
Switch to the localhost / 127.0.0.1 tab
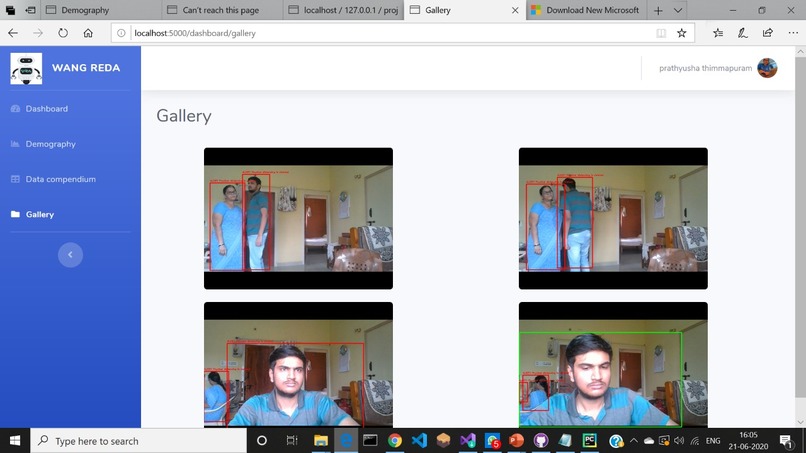[x=343, y=10]
